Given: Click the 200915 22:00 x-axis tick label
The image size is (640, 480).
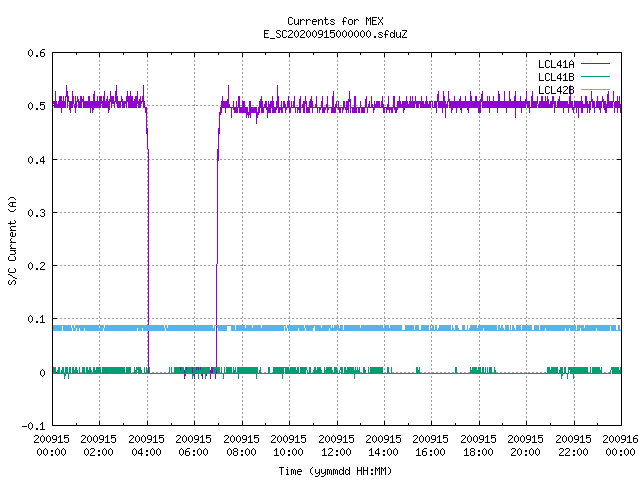Looking at the screenshot, I should coord(573,445).
